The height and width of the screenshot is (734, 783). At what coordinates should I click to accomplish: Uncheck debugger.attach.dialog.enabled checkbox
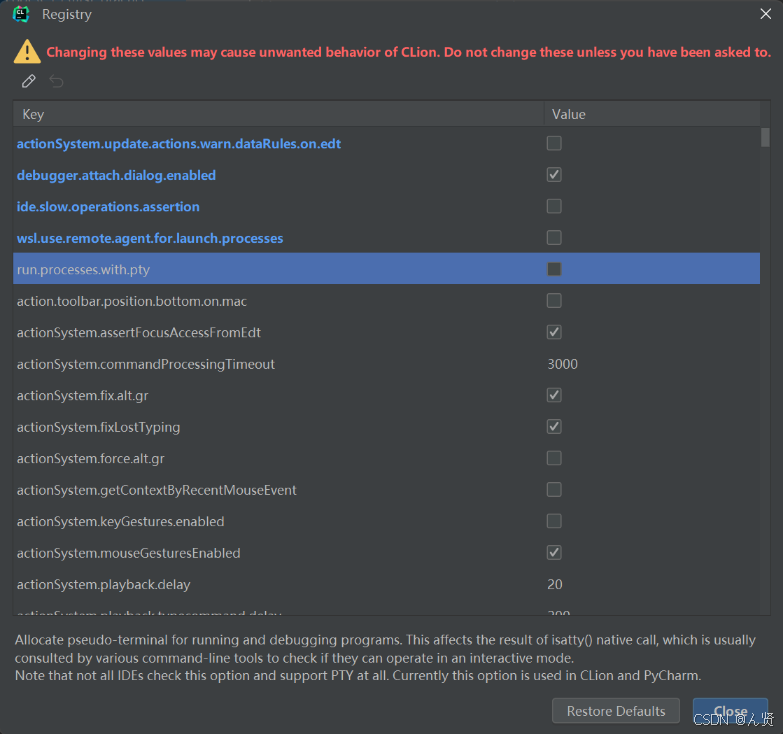tap(554, 175)
